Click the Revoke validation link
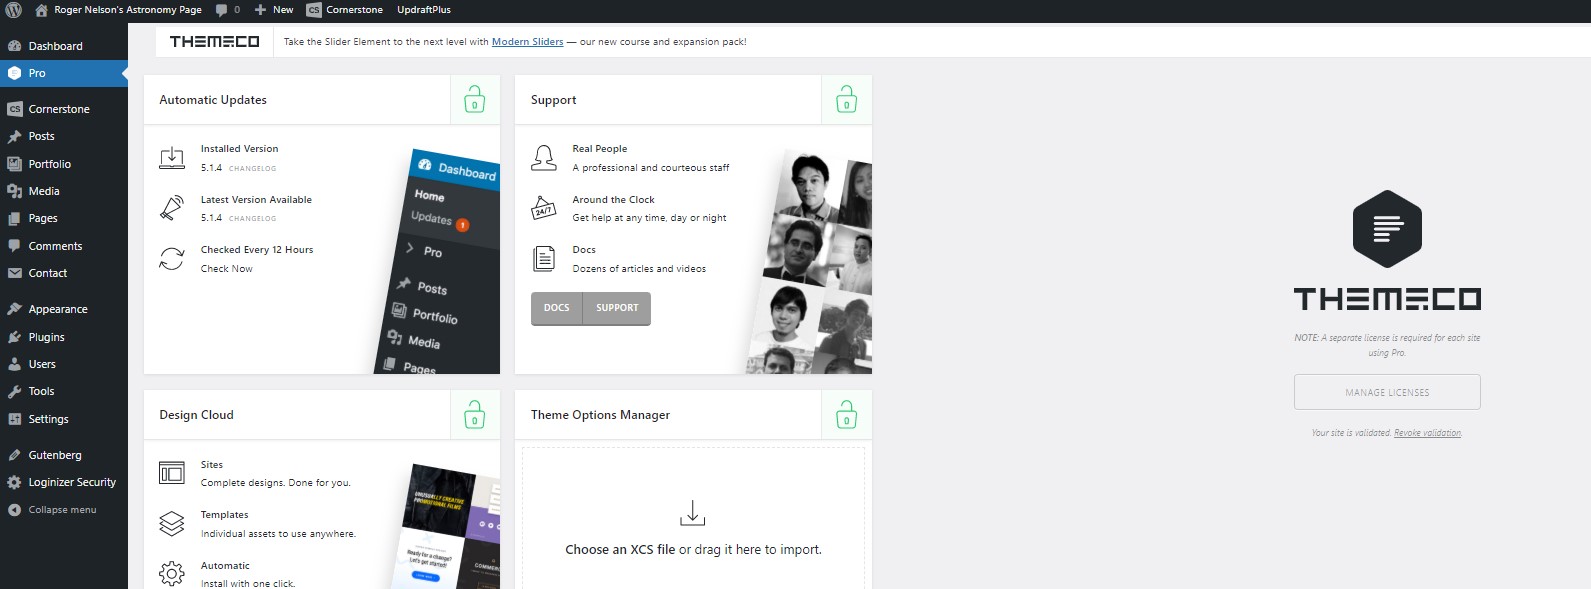1591x589 pixels. 1427,433
